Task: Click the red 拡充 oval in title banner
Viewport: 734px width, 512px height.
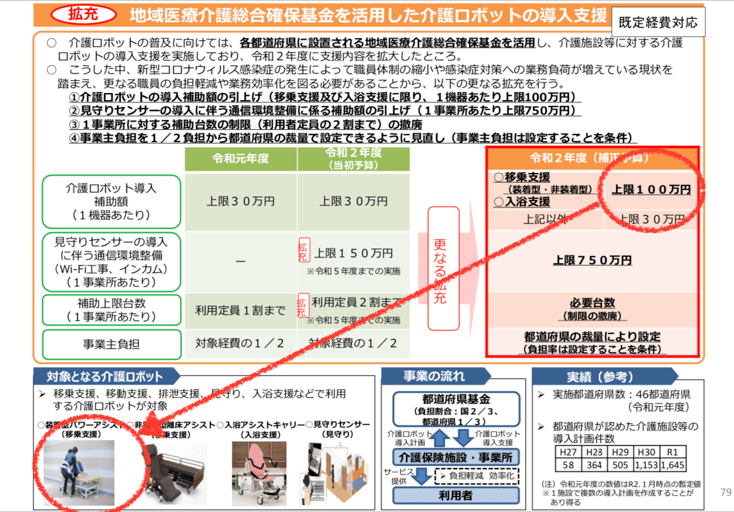Action: click(x=83, y=14)
